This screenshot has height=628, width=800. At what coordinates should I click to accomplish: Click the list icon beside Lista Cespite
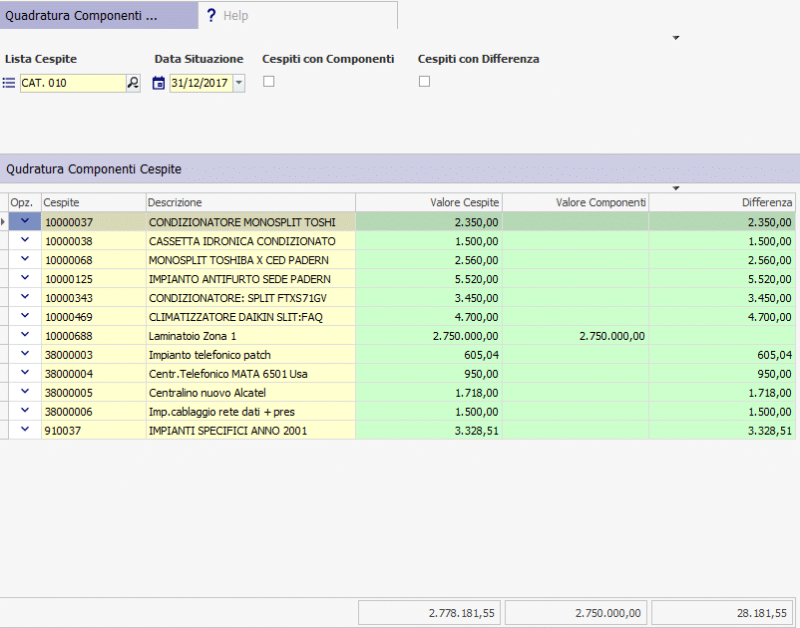[9, 83]
